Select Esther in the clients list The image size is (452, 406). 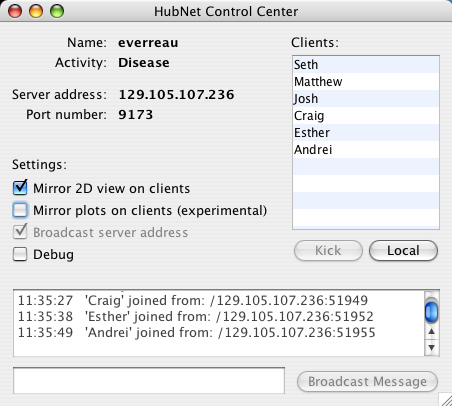point(366,133)
